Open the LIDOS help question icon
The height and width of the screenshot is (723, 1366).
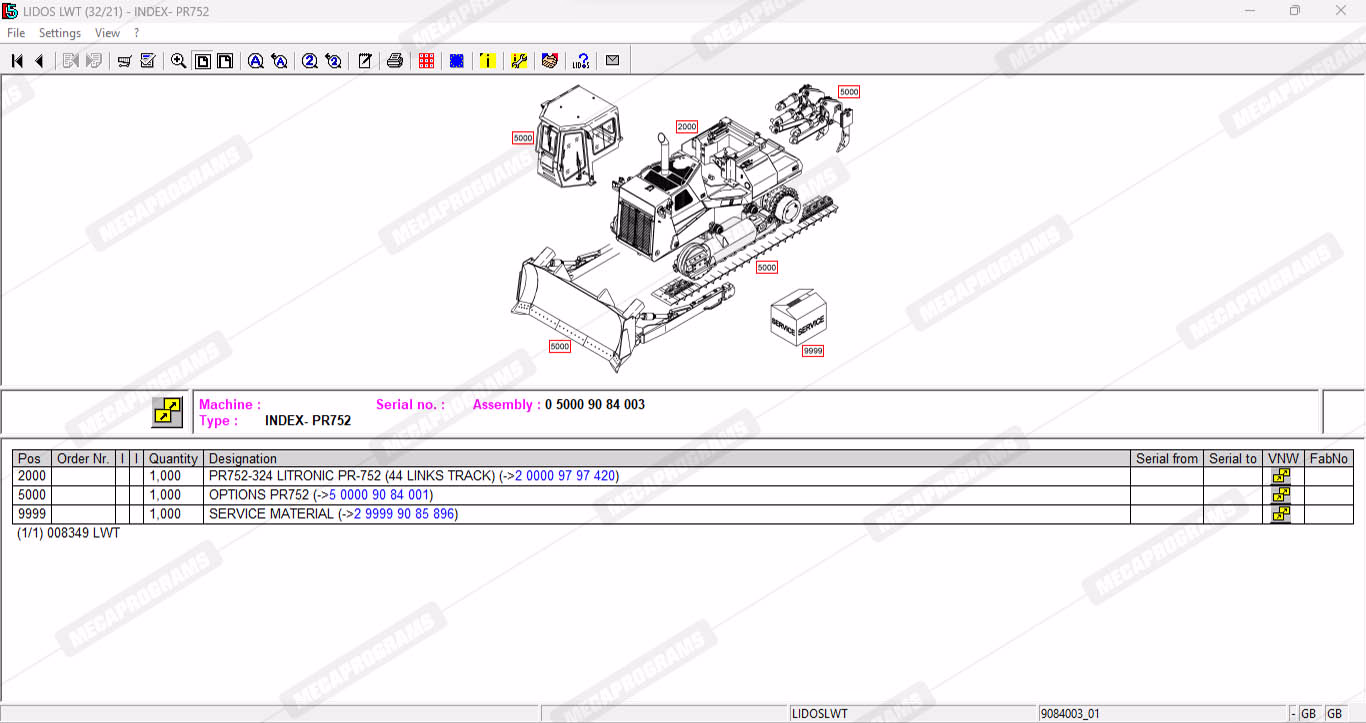581,61
